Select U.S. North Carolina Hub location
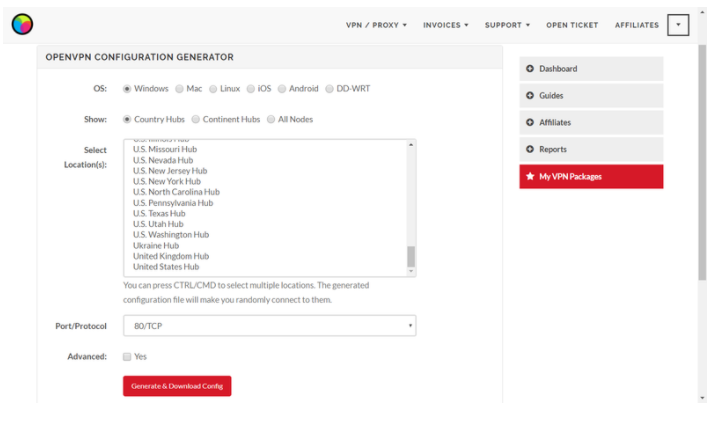 tap(176, 192)
